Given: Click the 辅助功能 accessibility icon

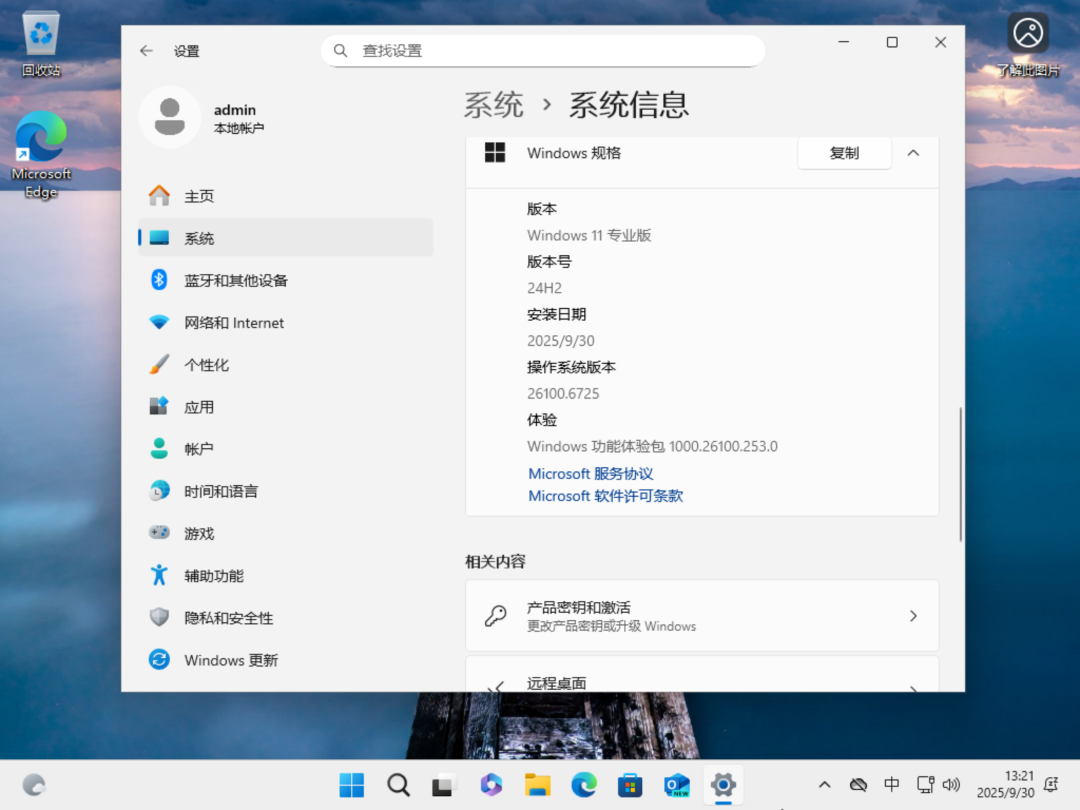Looking at the screenshot, I should [159, 575].
